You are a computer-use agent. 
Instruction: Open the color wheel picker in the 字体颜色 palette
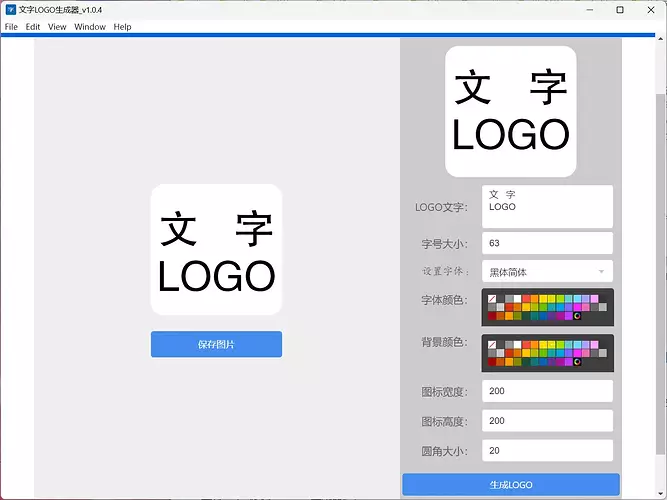coord(577,316)
